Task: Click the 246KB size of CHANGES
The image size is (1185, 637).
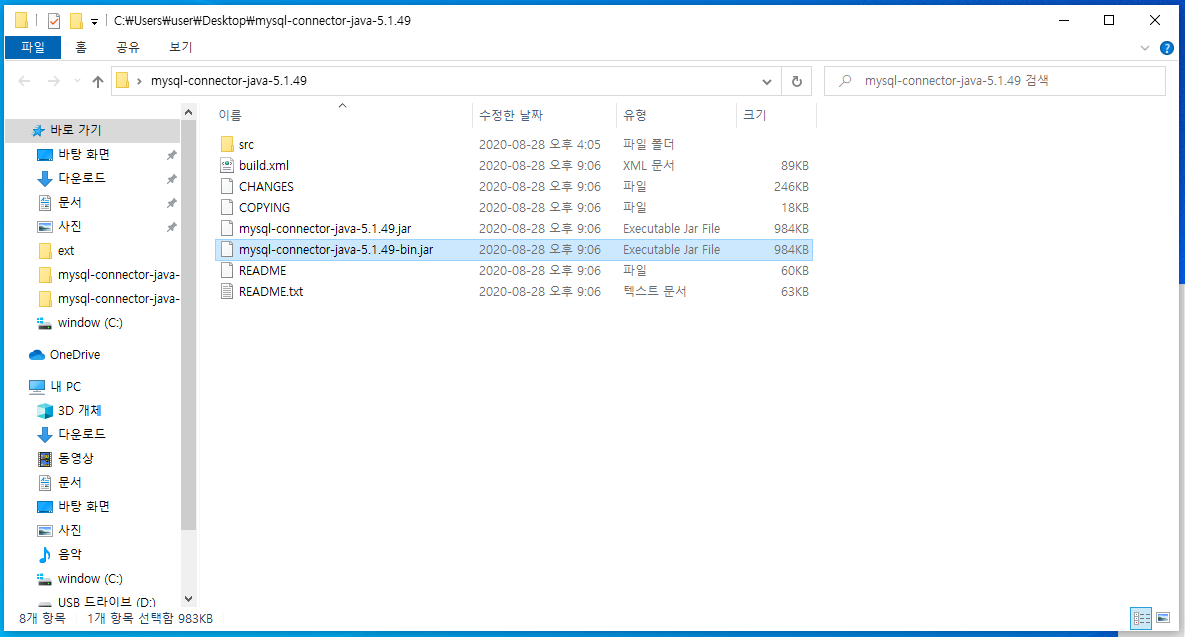Action: 791,187
